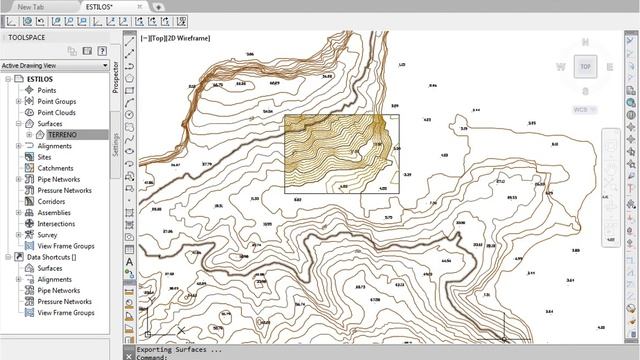Select the Revision Cloud tool
The image size is (640, 360).
[129, 127]
